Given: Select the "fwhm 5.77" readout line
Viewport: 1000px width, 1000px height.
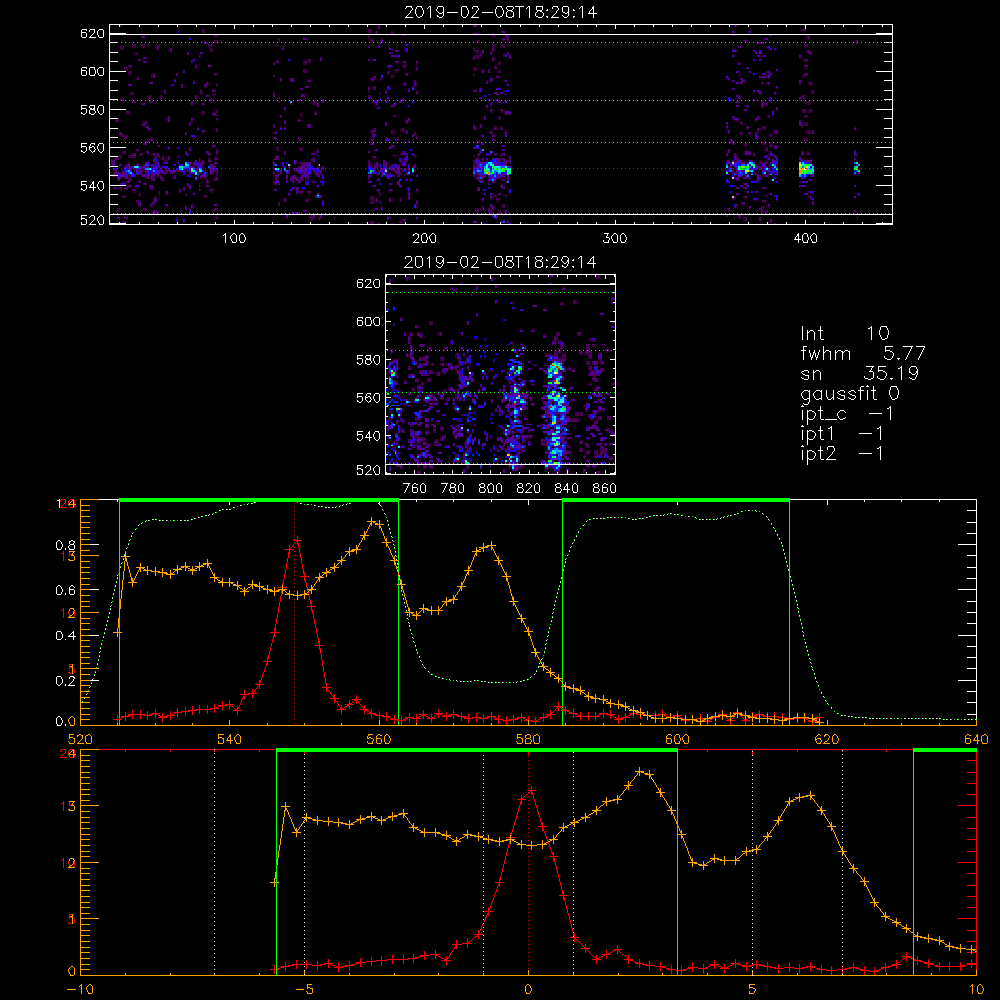Looking at the screenshot, I should pyautogui.click(x=862, y=353).
